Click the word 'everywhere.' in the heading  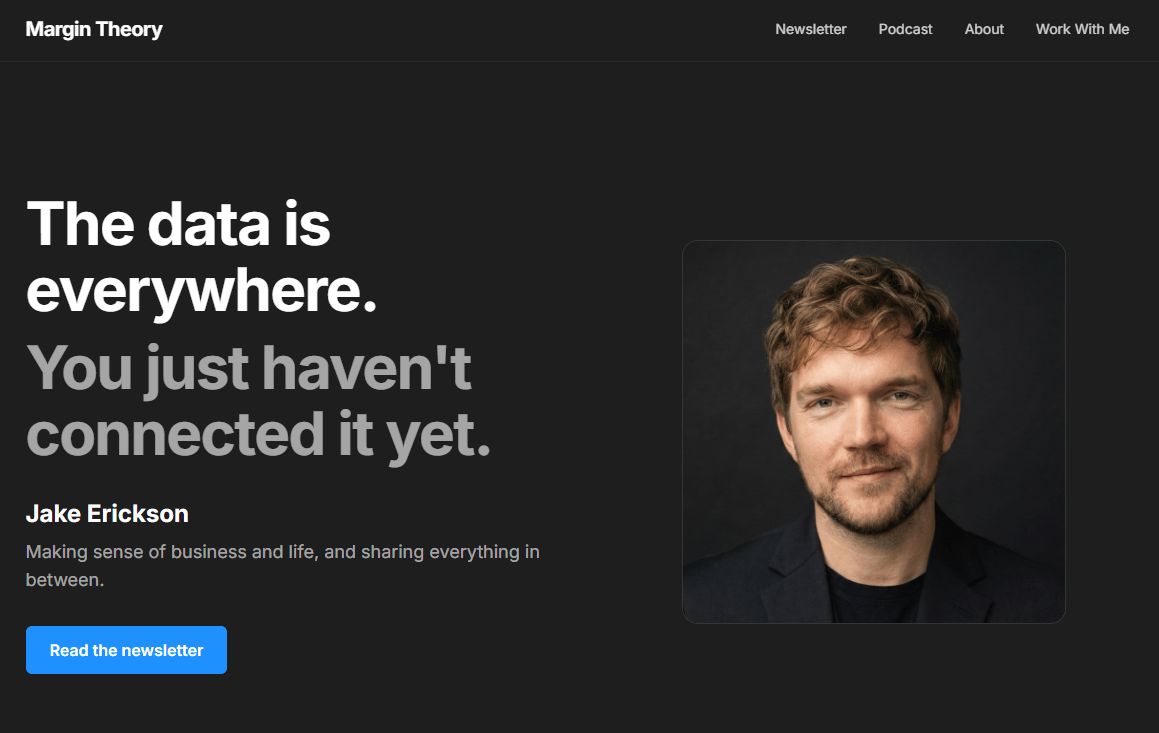tap(201, 292)
